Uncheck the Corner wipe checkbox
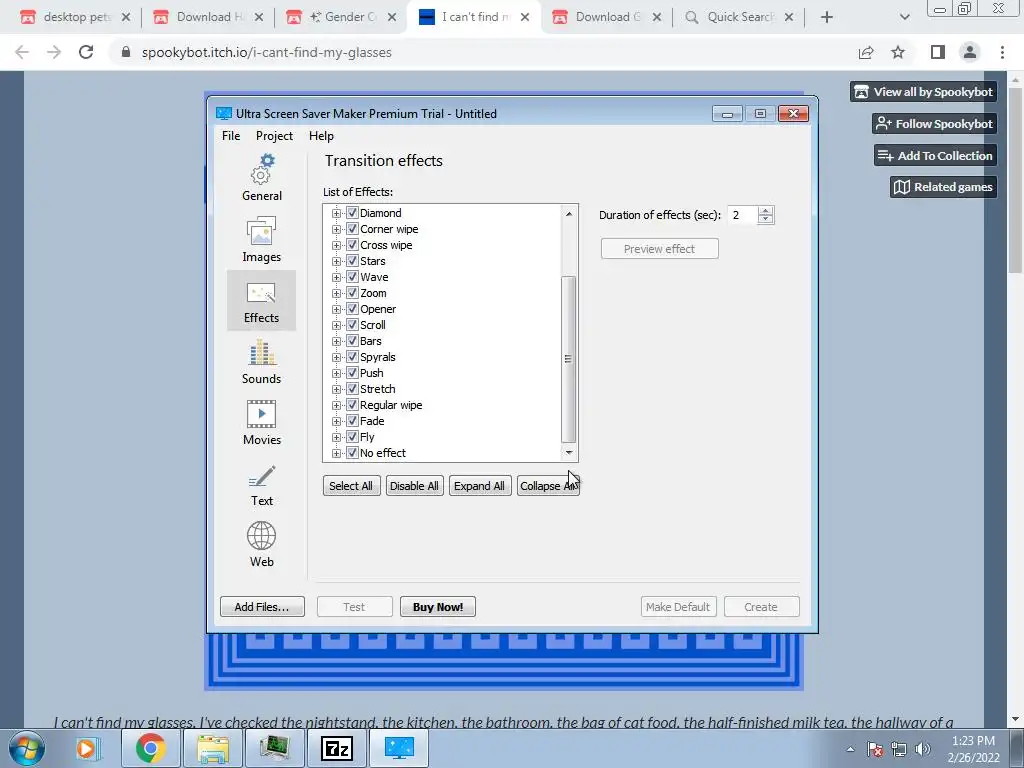Image resolution: width=1024 pixels, height=768 pixels. pyautogui.click(x=352, y=229)
